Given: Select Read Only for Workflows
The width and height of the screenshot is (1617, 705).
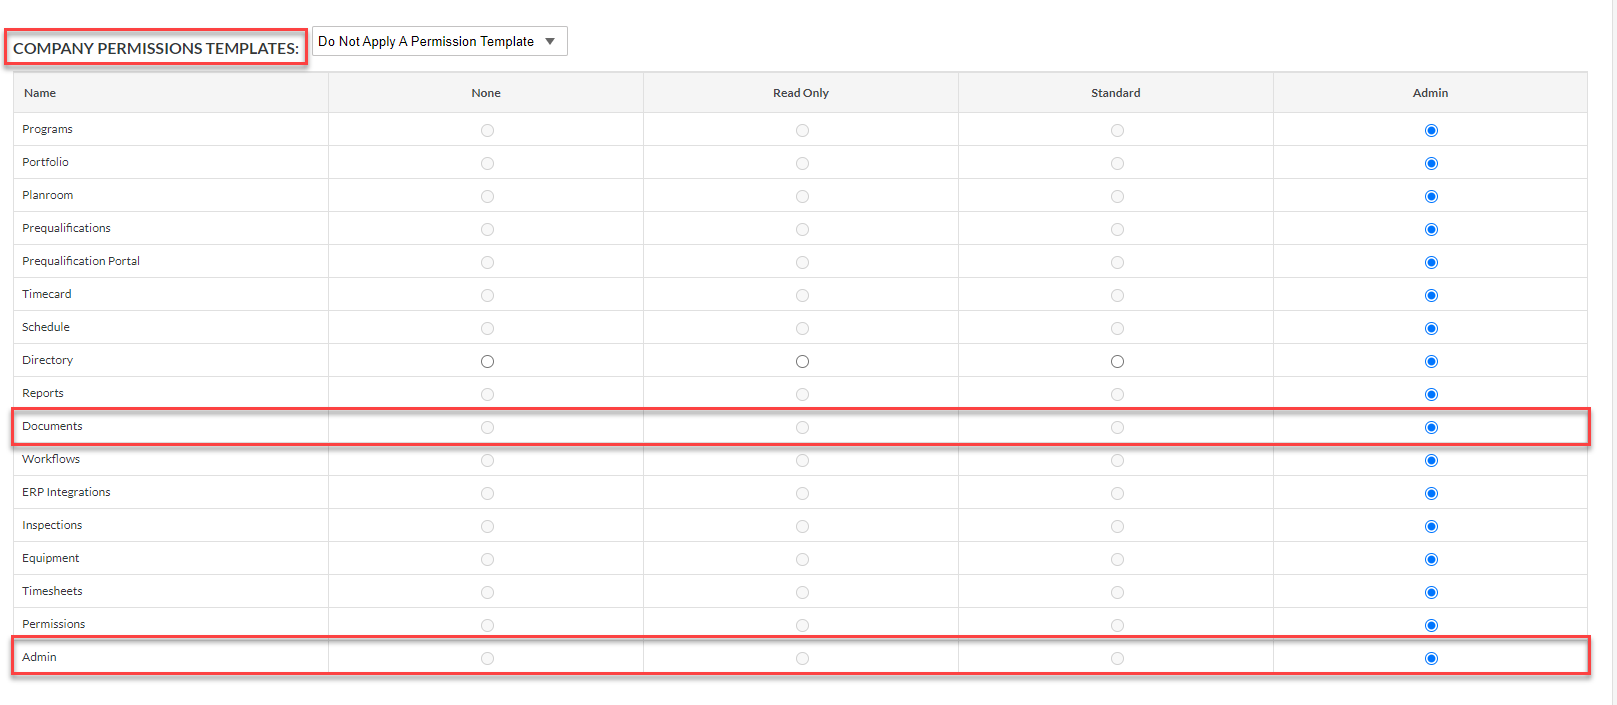Looking at the screenshot, I should (802, 460).
